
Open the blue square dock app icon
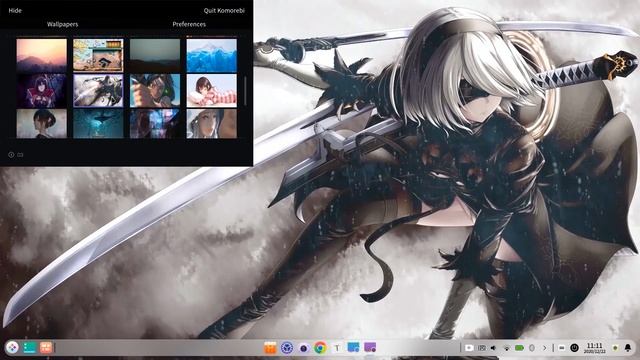353,348
